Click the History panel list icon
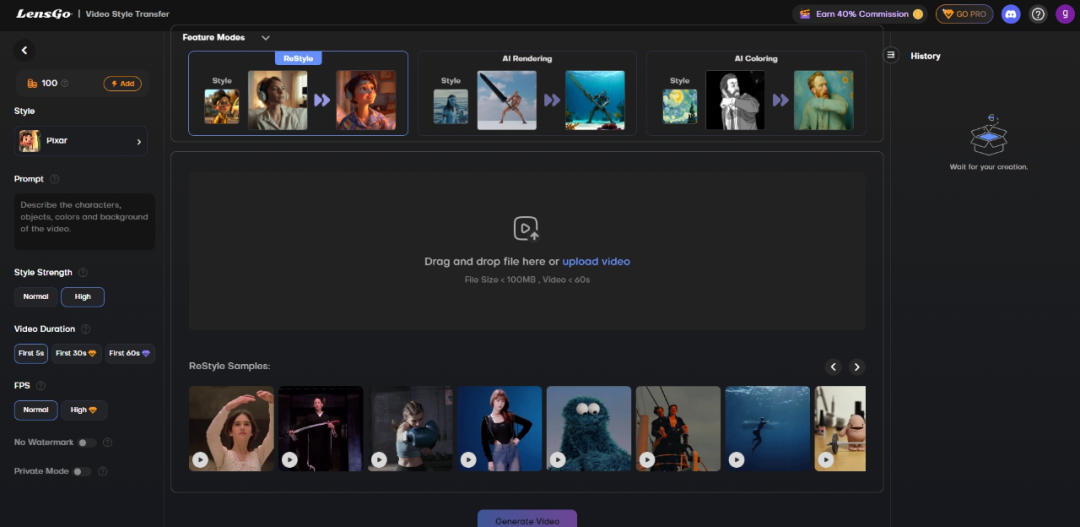The height and width of the screenshot is (527, 1080). tap(891, 56)
